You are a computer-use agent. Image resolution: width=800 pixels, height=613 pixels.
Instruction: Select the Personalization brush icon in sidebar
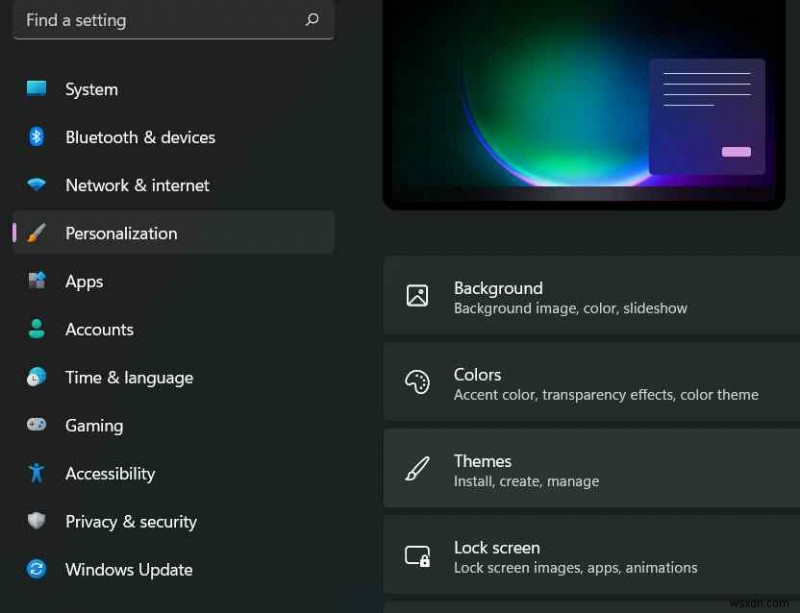(x=36, y=233)
